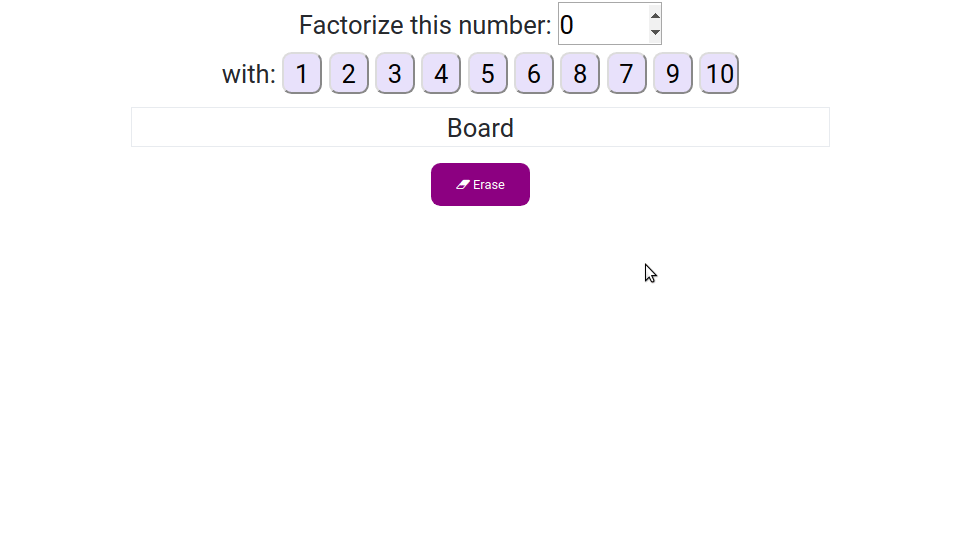This screenshot has height=540, width=960.
Task: Select factor button 1
Action: pos(302,73)
